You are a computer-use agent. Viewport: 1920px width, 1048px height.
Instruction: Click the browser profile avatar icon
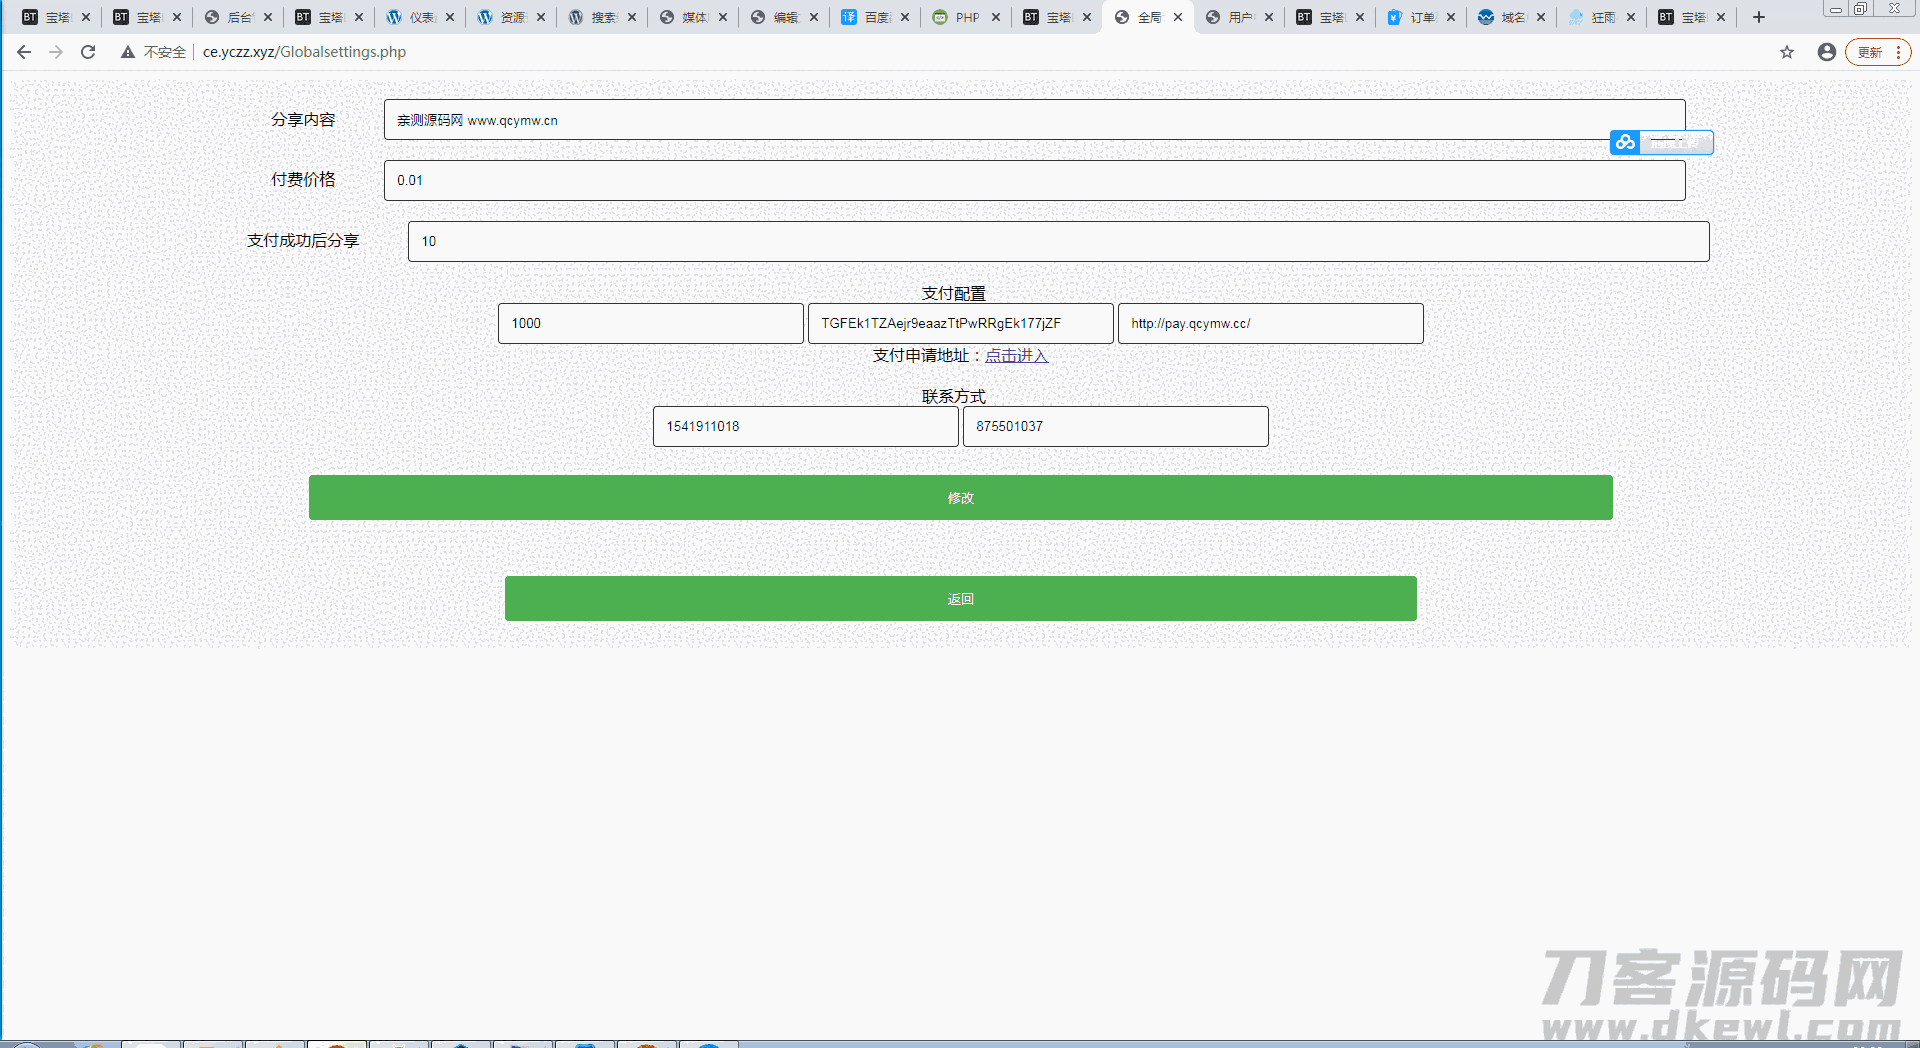(1826, 52)
